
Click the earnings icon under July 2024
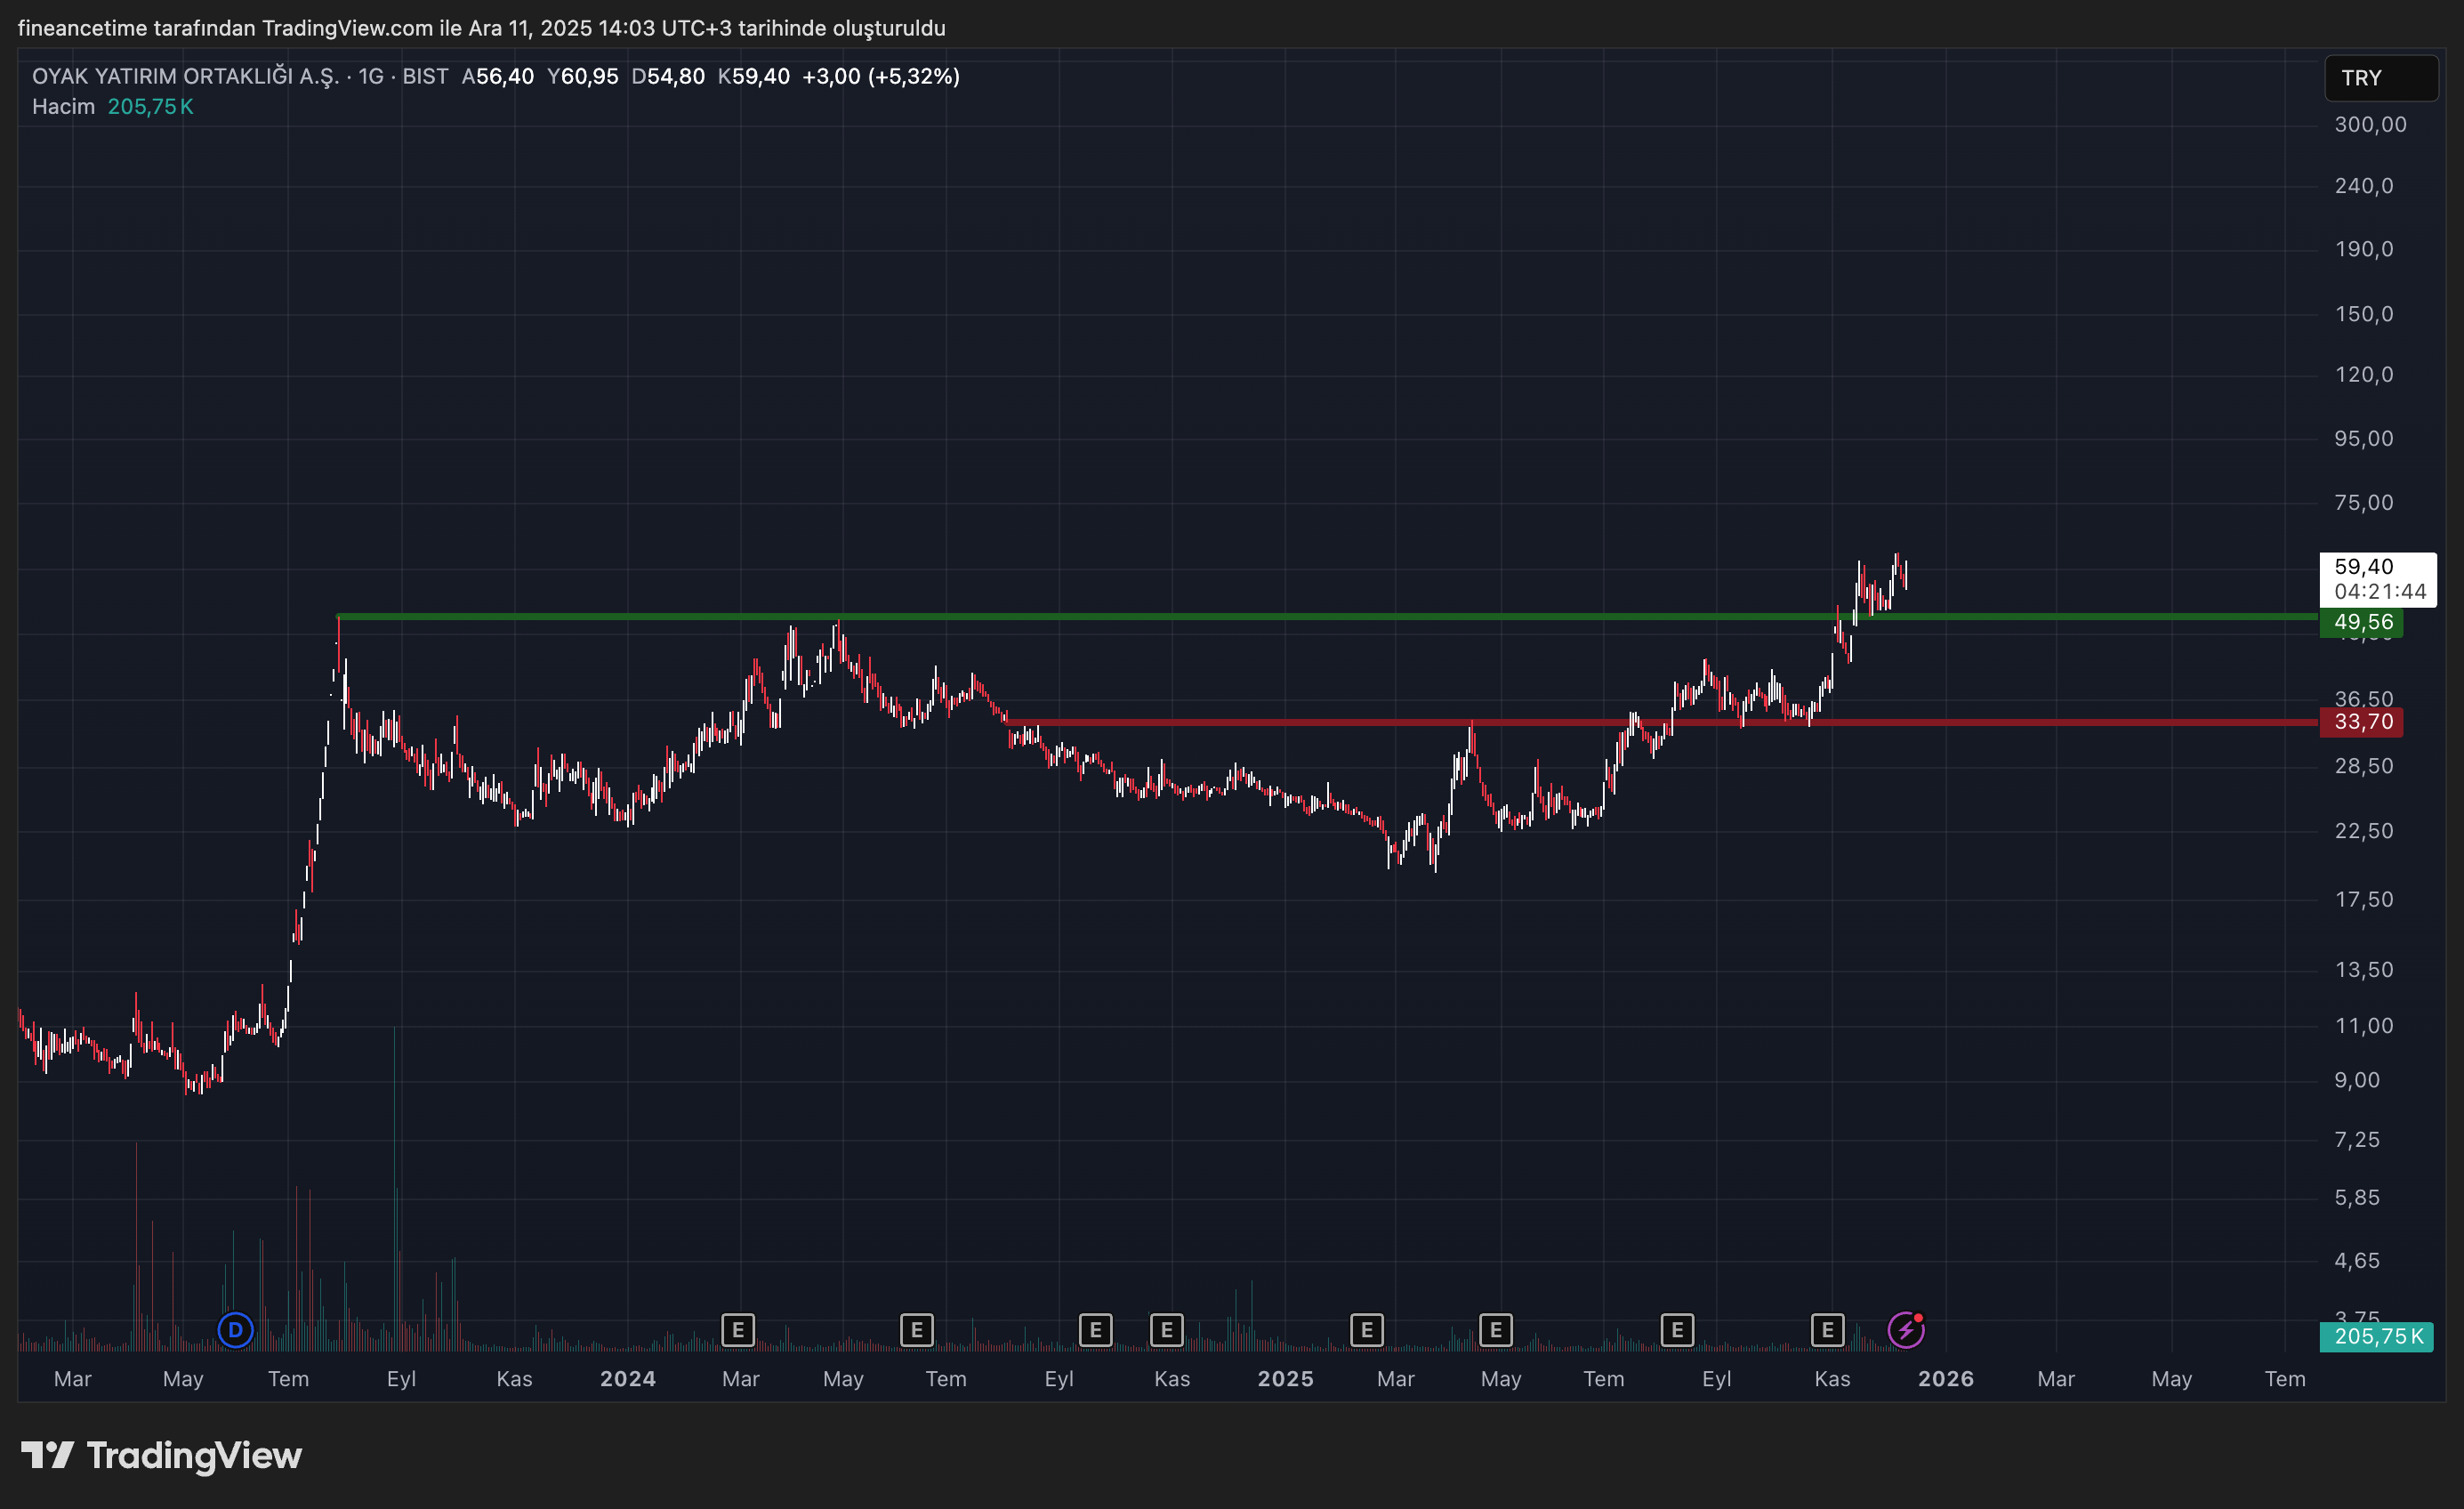(x=916, y=1330)
